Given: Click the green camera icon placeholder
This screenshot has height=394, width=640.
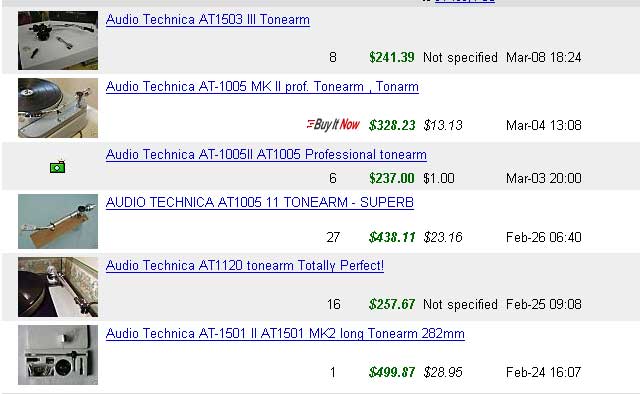Looking at the screenshot, I should coord(58,167).
